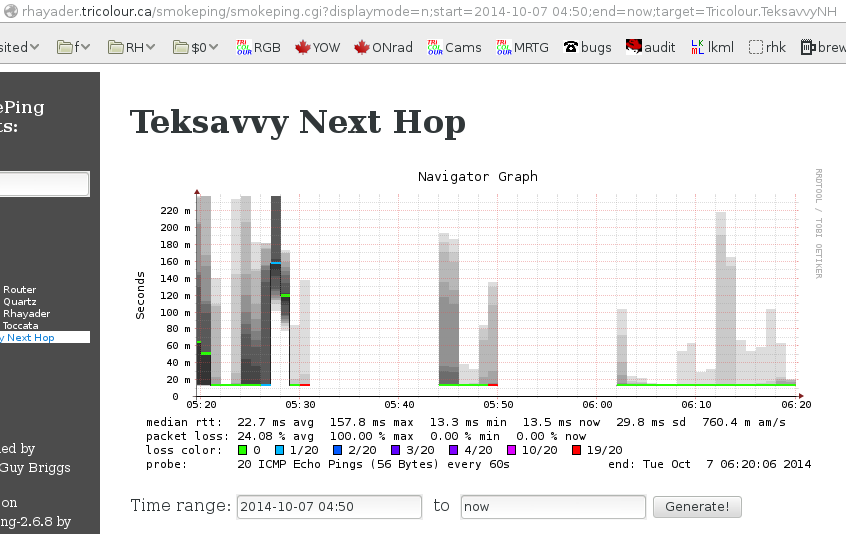Click the '29.8 ms sd' value
The image size is (846, 534).
tap(651, 422)
